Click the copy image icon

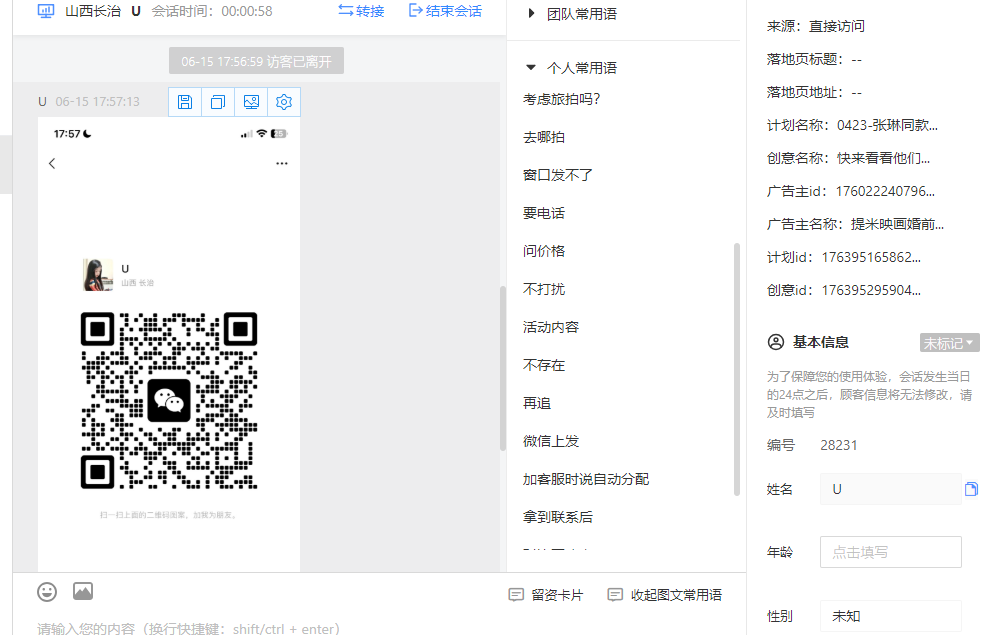tap(218, 102)
